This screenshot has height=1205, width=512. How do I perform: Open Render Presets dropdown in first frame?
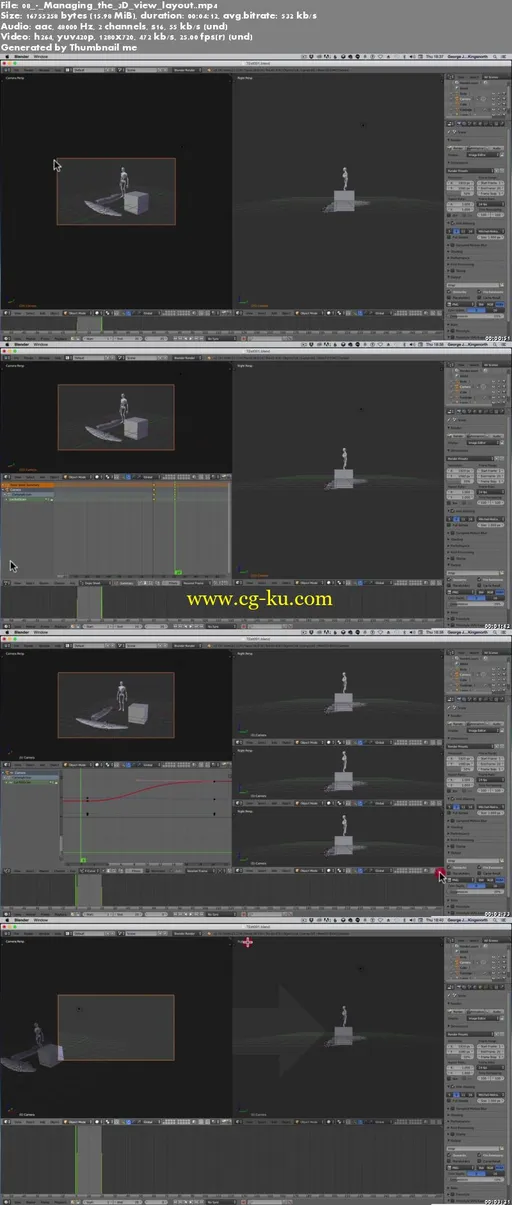(470, 171)
